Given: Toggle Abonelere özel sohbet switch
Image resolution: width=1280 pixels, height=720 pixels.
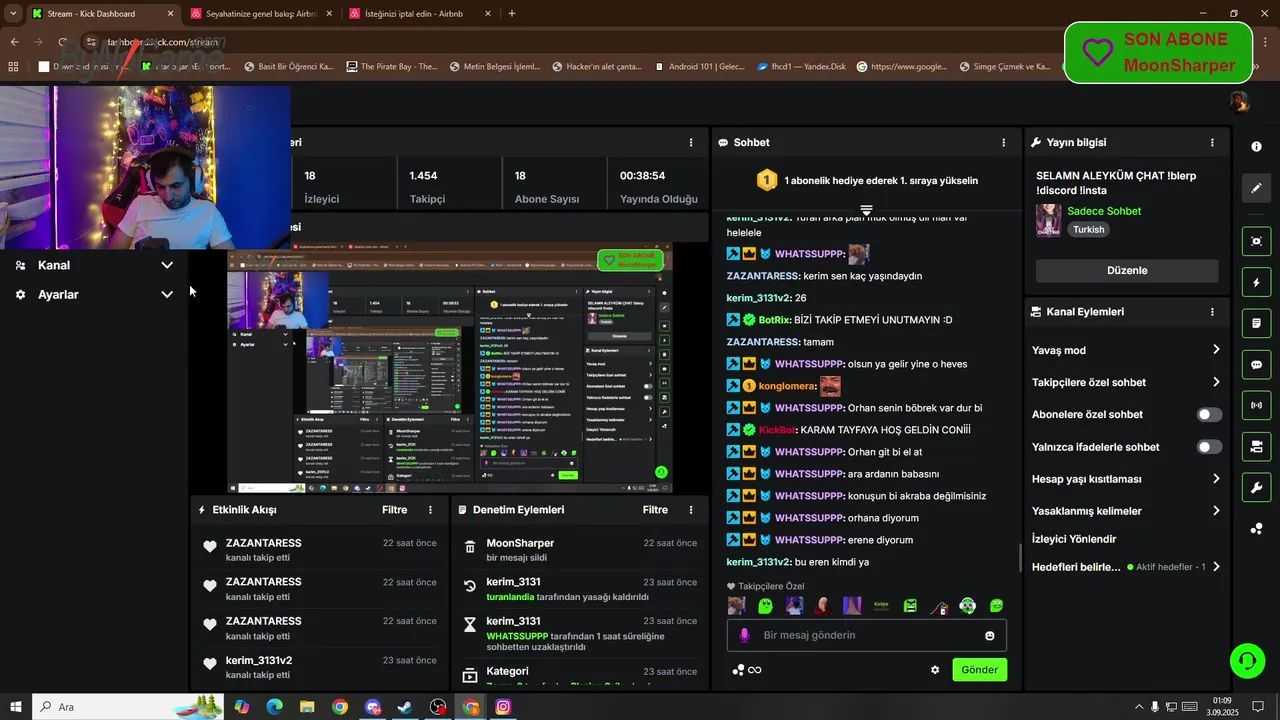Looking at the screenshot, I should coord(1209,415).
